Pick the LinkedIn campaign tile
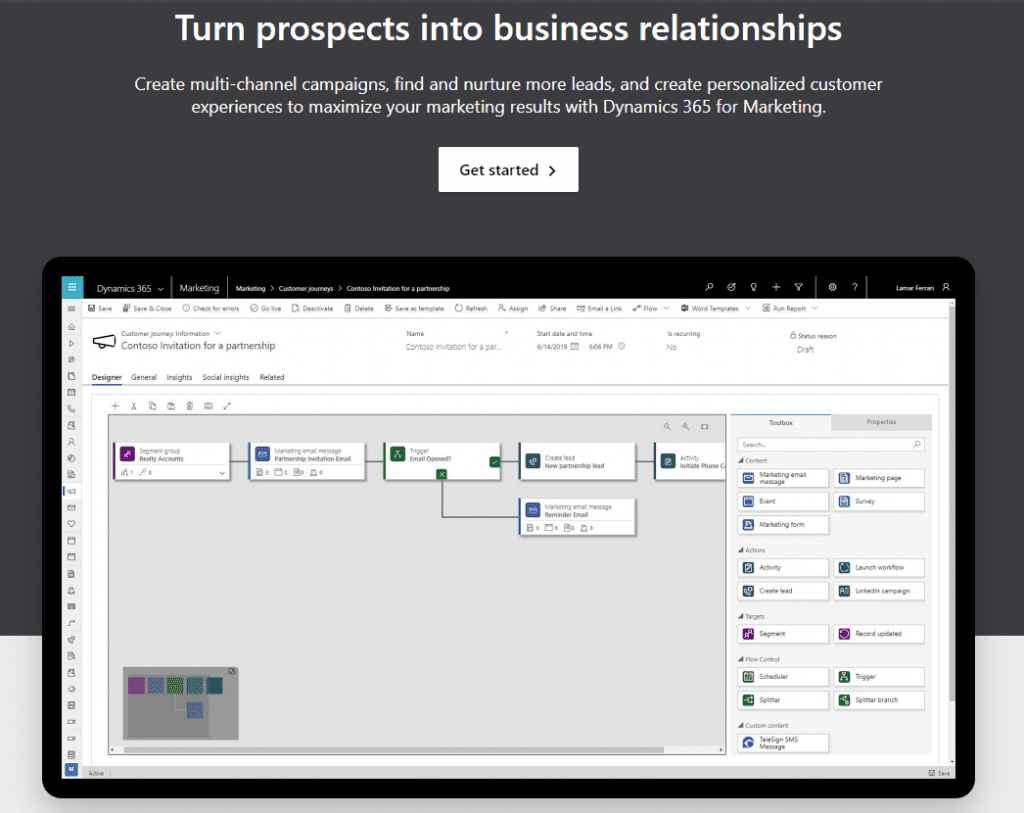 880,591
